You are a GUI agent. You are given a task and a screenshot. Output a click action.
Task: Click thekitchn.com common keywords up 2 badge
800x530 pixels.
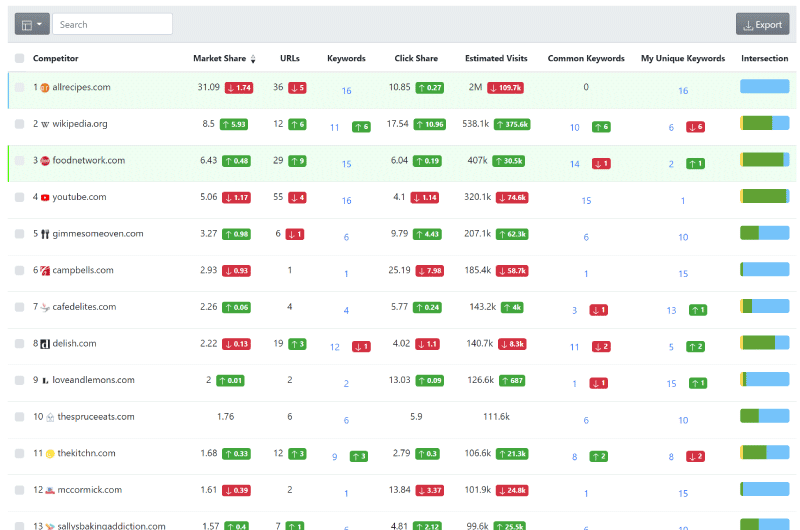click(598, 457)
